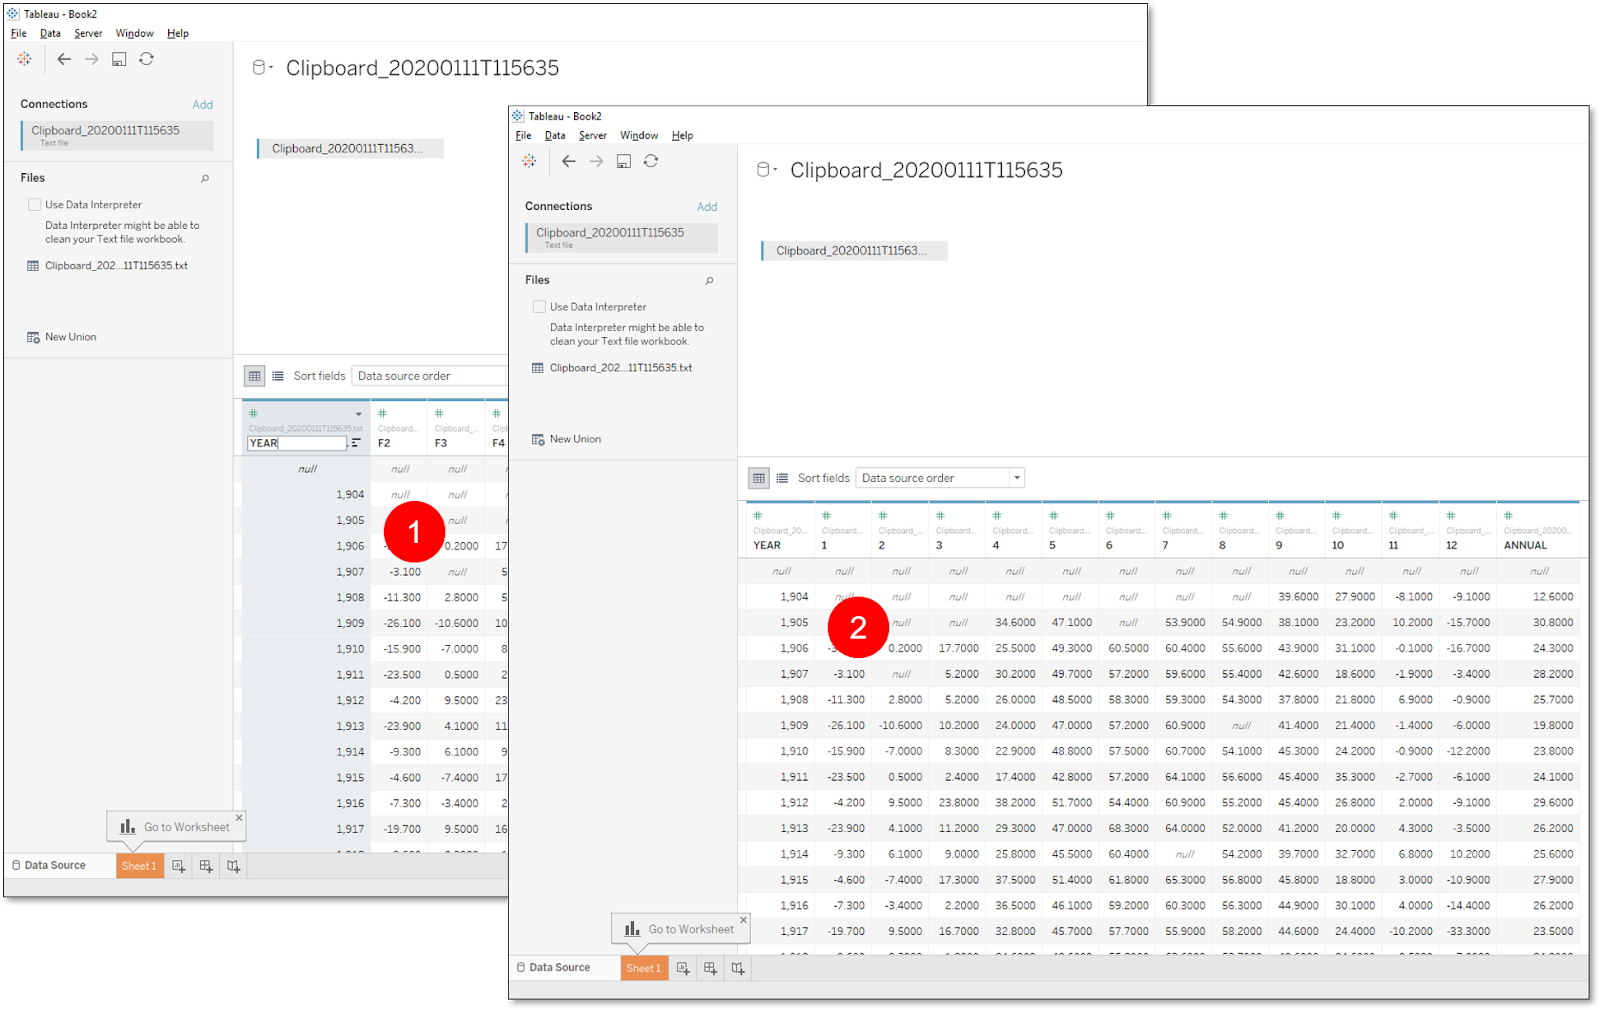Select the Data Source tab in front window
Image resolution: width=1600 pixels, height=1010 pixels.
click(x=554, y=968)
